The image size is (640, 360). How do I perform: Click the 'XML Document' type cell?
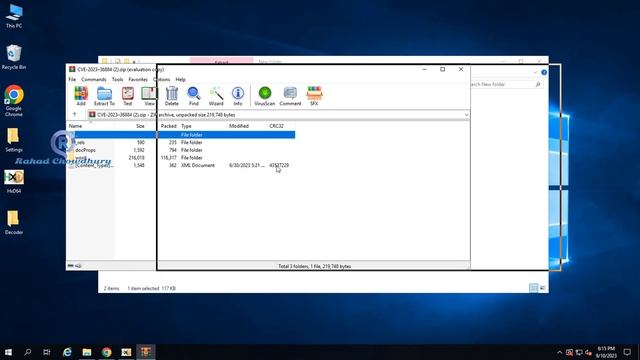click(198, 165)
